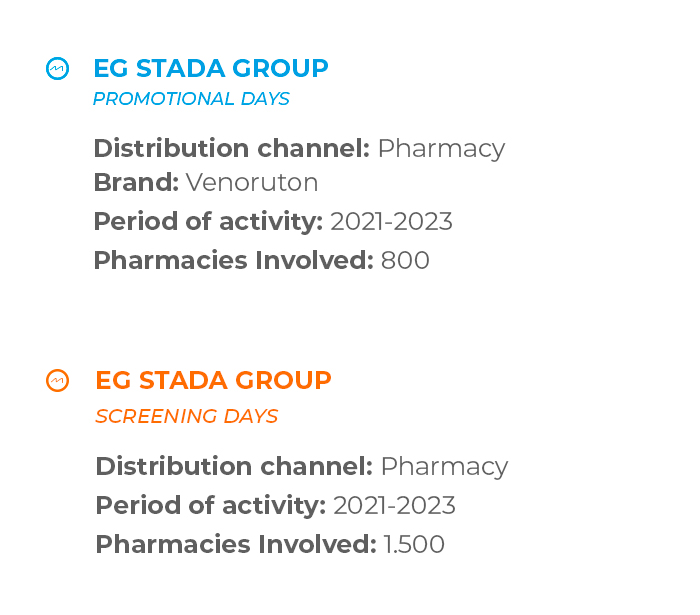
Task: Click Period of activity under Promotional Days
Action: click(x=273, y=221)
